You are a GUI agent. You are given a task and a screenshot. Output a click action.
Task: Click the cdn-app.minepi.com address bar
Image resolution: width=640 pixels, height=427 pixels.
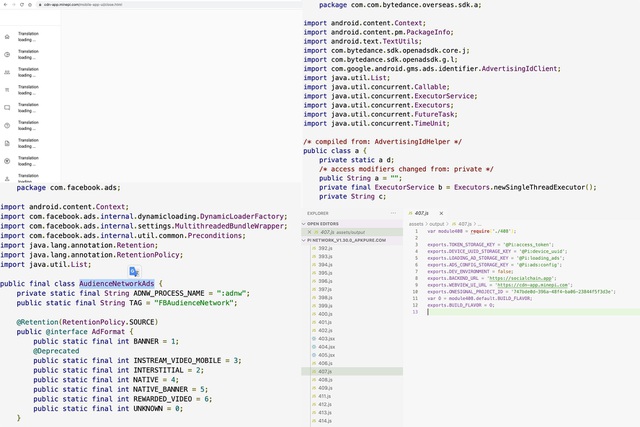click(167, 4)
